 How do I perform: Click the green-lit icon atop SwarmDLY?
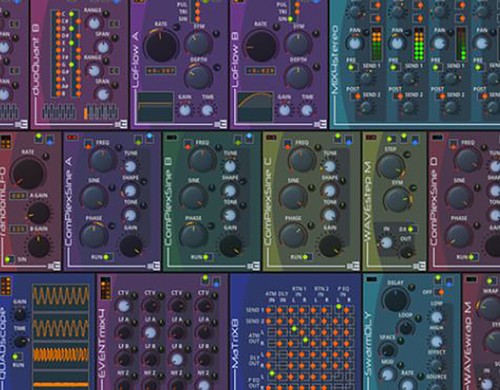(438, 279)
